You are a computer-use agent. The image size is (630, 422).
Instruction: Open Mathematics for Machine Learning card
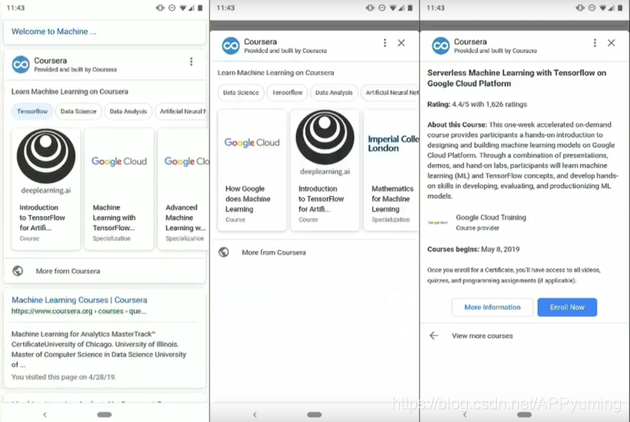391,170
